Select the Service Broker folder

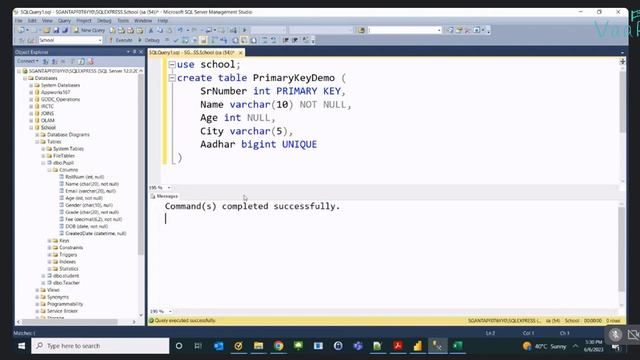pyautogui.click(x=62, y=311)
